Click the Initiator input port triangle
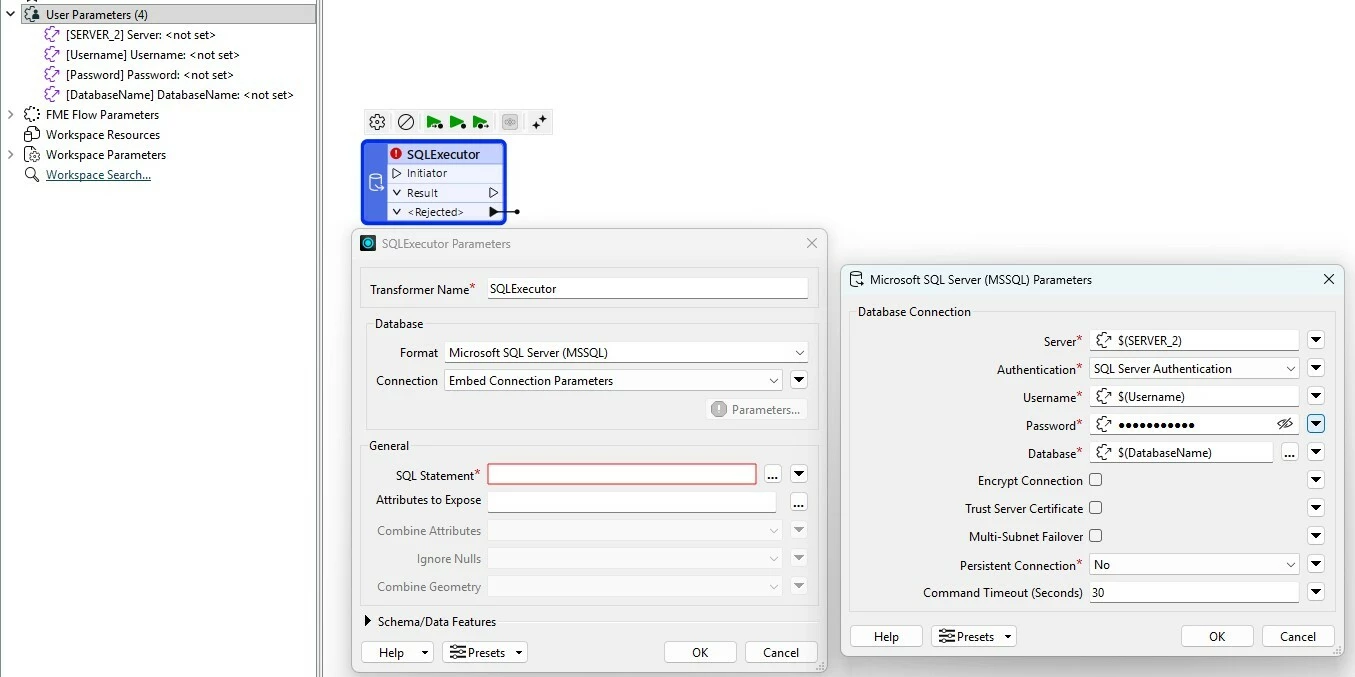Image resolution: width=1355 pixels, height=677 pixels. point(397,173)
